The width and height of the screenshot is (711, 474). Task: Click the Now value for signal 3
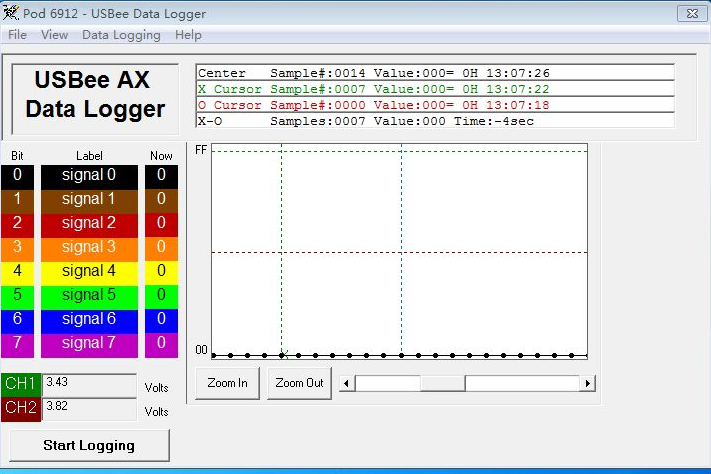pos(161,249)
